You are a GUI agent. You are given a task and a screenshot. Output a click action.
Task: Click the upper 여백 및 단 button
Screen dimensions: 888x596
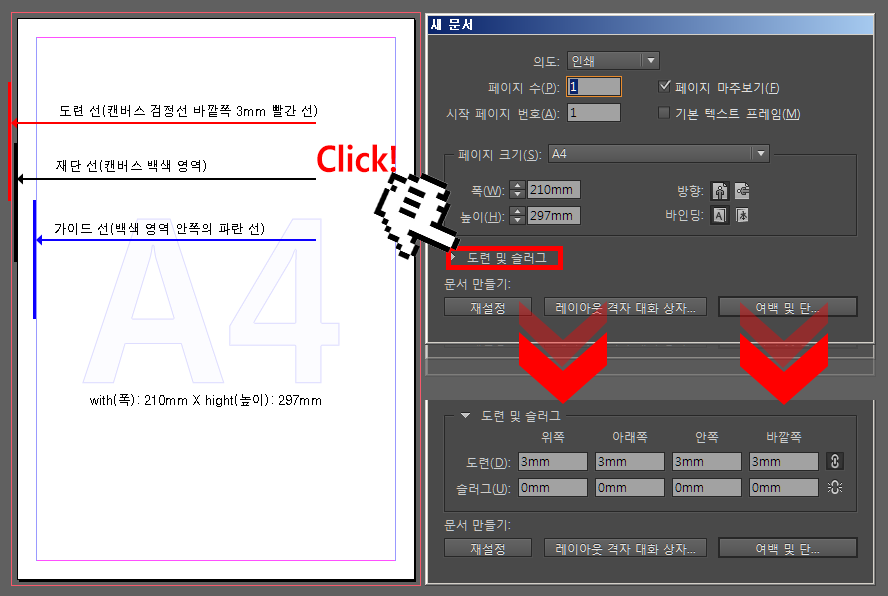click(787, 307)
